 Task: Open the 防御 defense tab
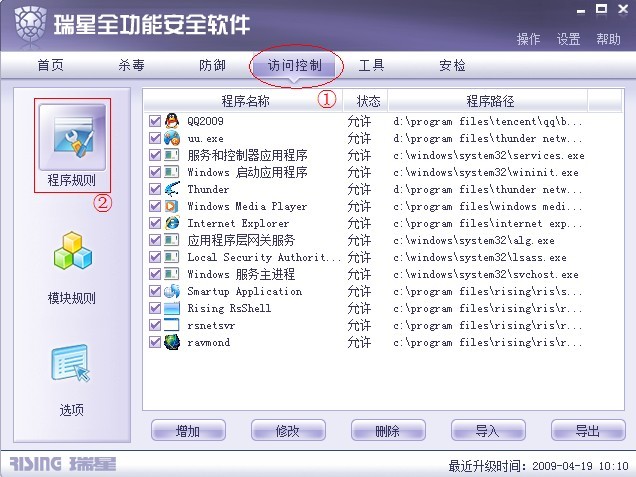pos(212,65)
